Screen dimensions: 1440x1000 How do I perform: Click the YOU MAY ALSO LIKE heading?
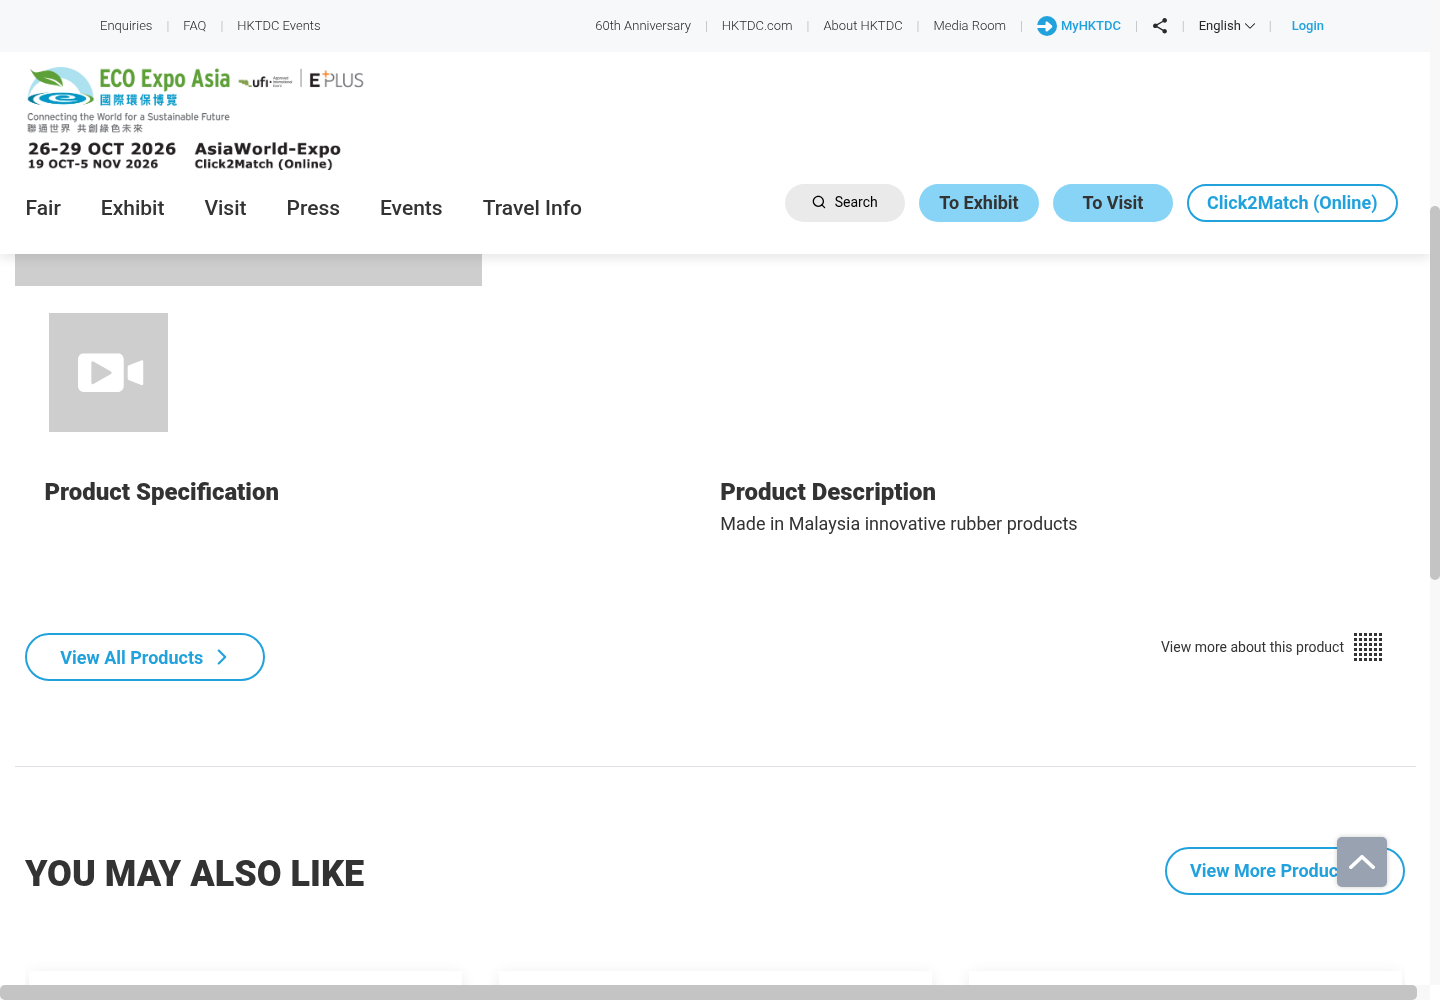point(195,873)
